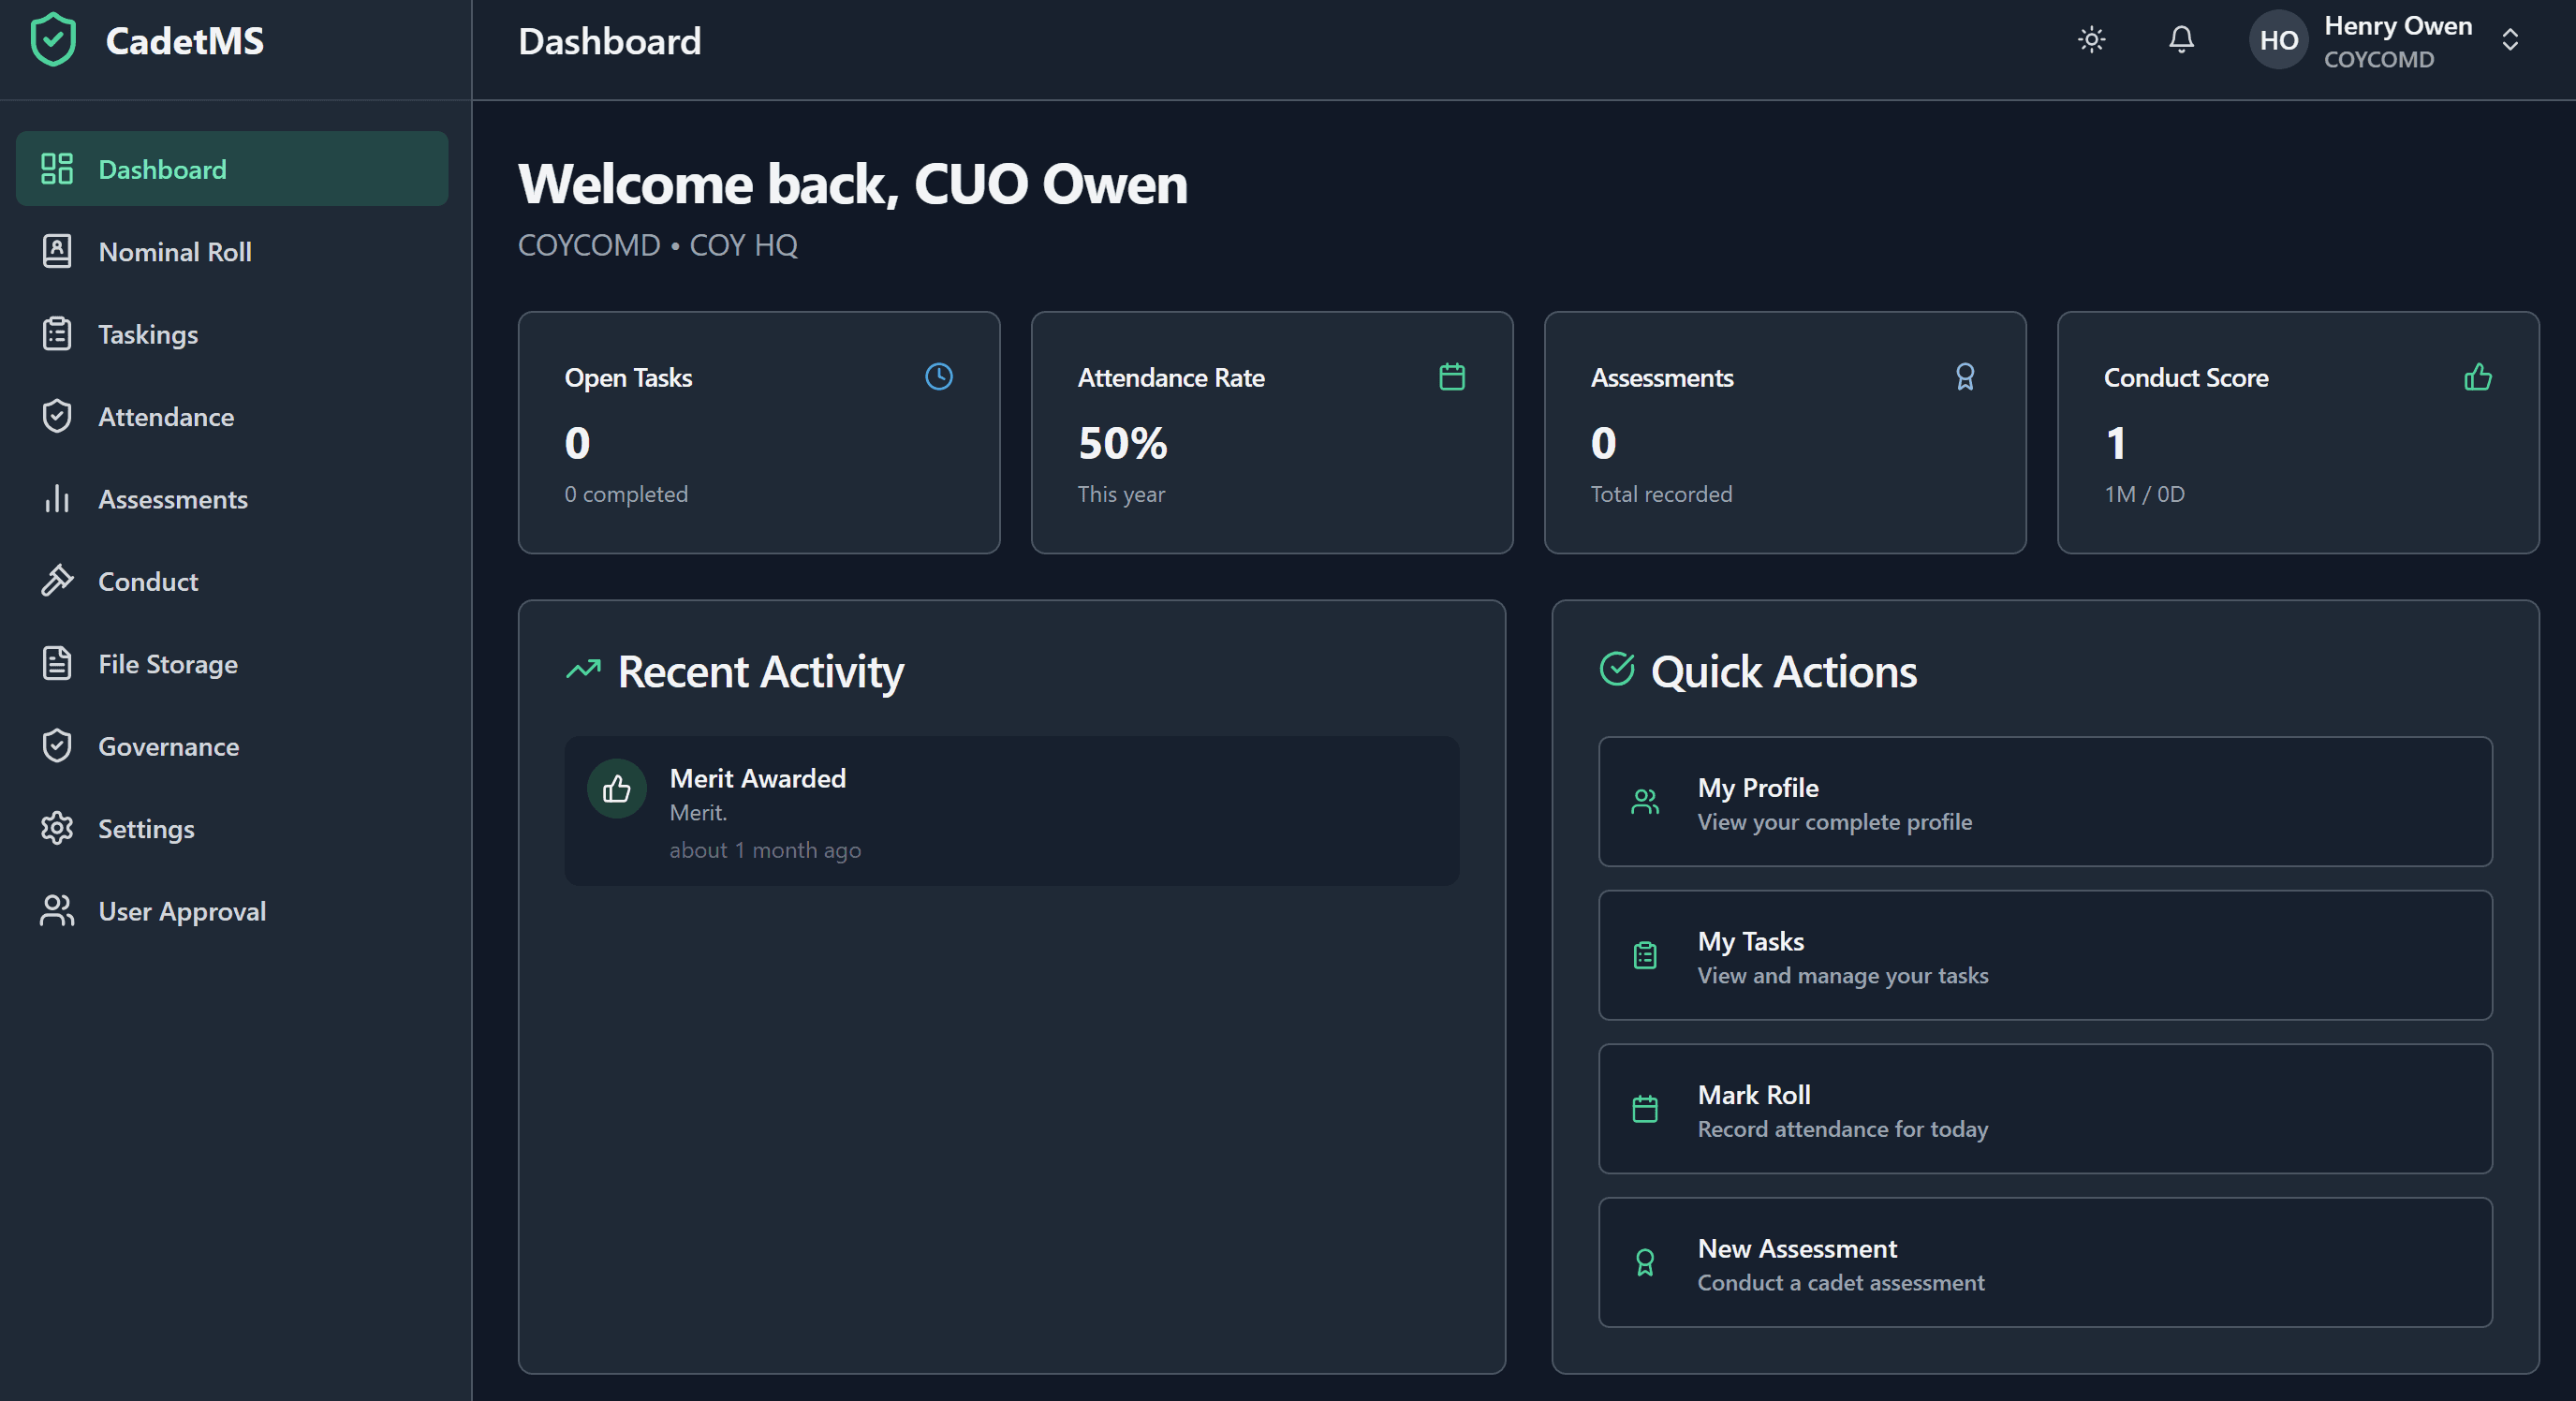The width and height of the screenshot is (2576, 1401).
Task: Click the Conduct Score thumbs-up icon
Action: (x=2477, y=377)
